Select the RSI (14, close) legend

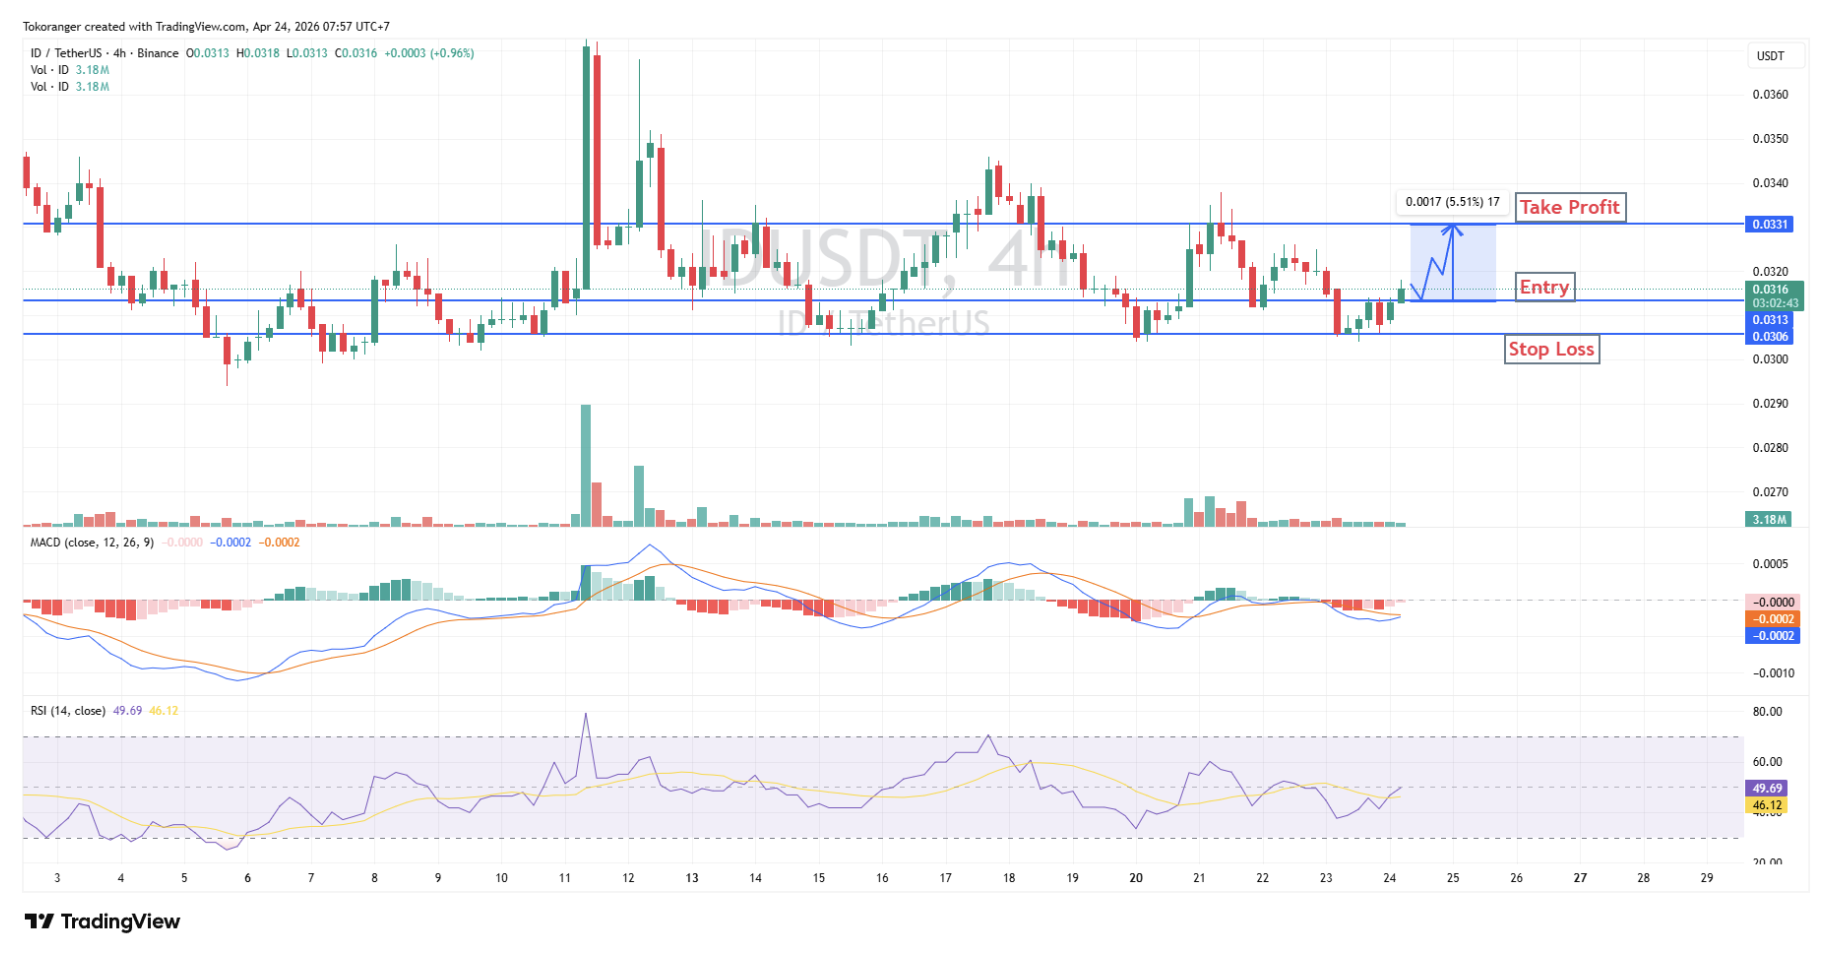coord(68,710)
